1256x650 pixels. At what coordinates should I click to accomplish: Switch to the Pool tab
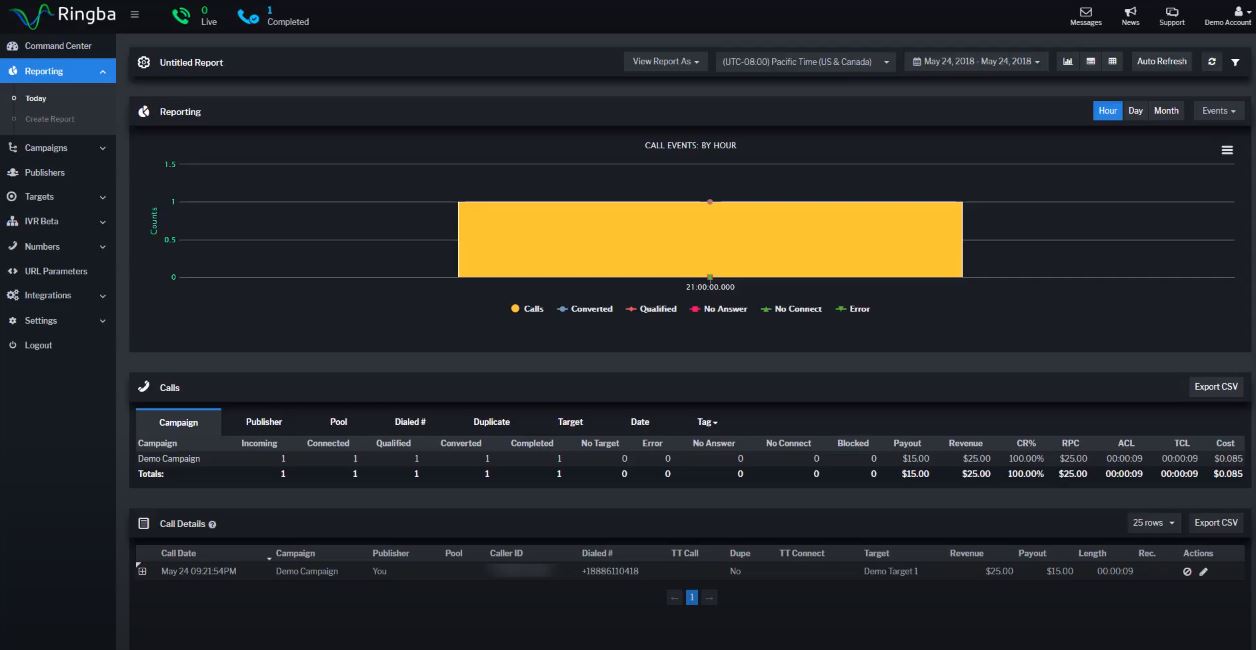click(339, 422)
